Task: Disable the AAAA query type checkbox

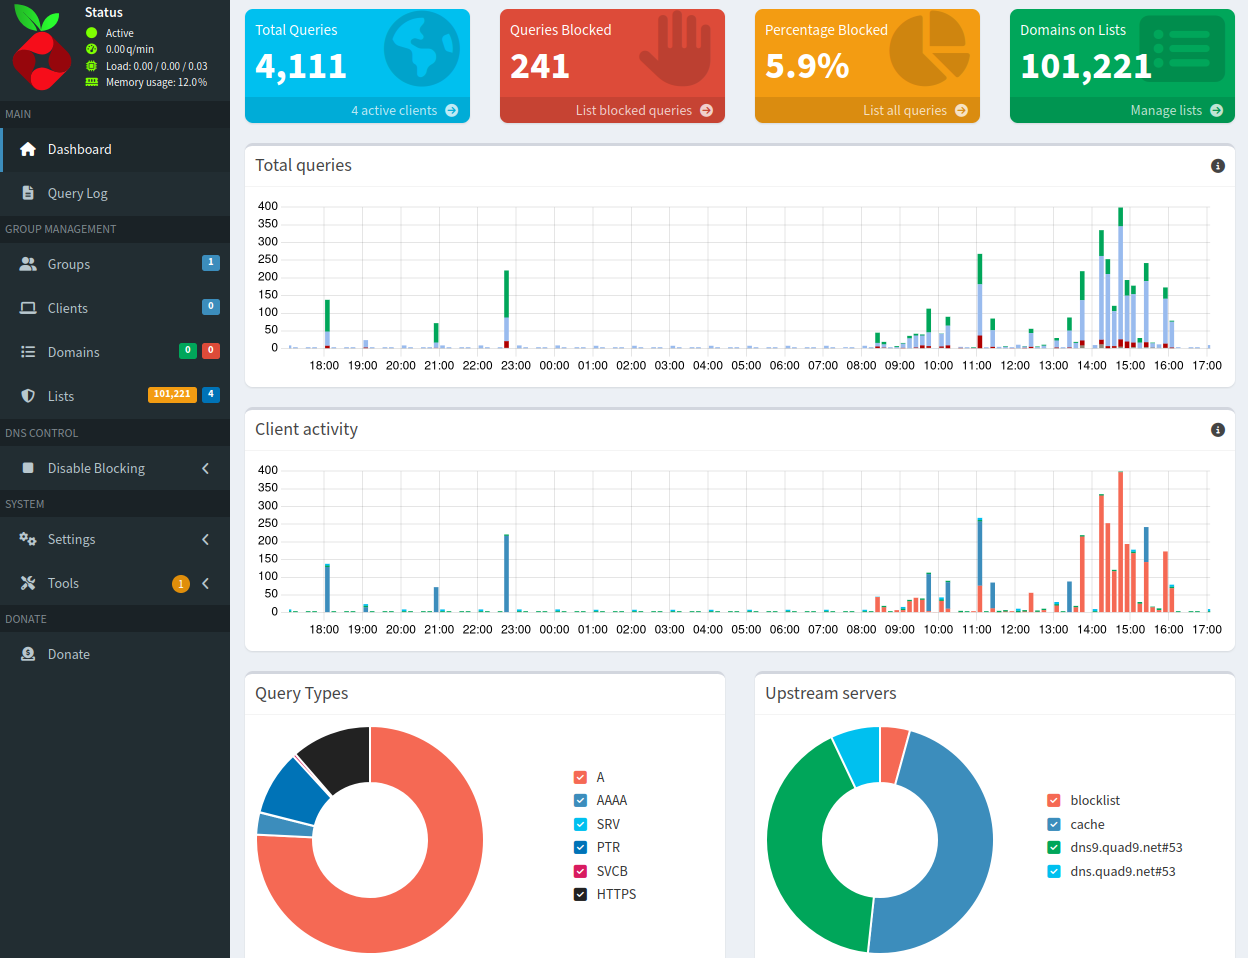Action: pyautogui.click(x=579, y=800)
